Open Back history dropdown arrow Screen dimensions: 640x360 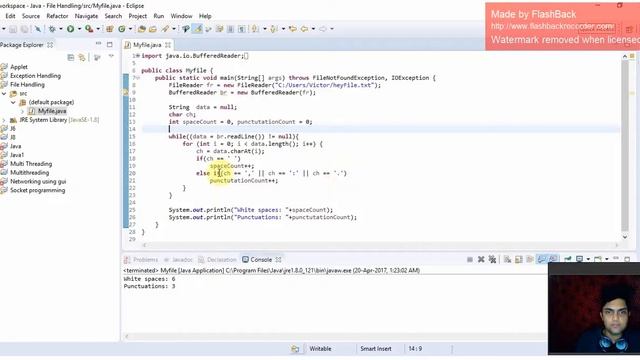(x=313, y=29)
